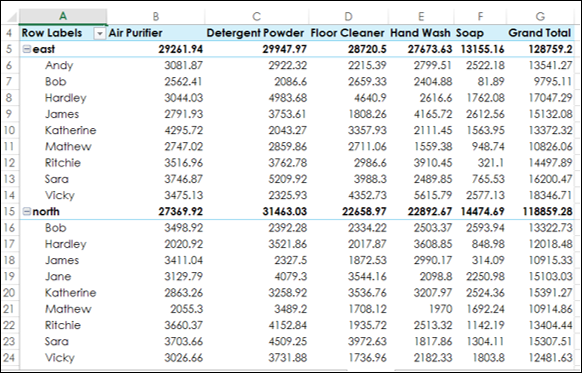582x373 pixels.
Task: Select row 4 header
Action: click(9, 33)
